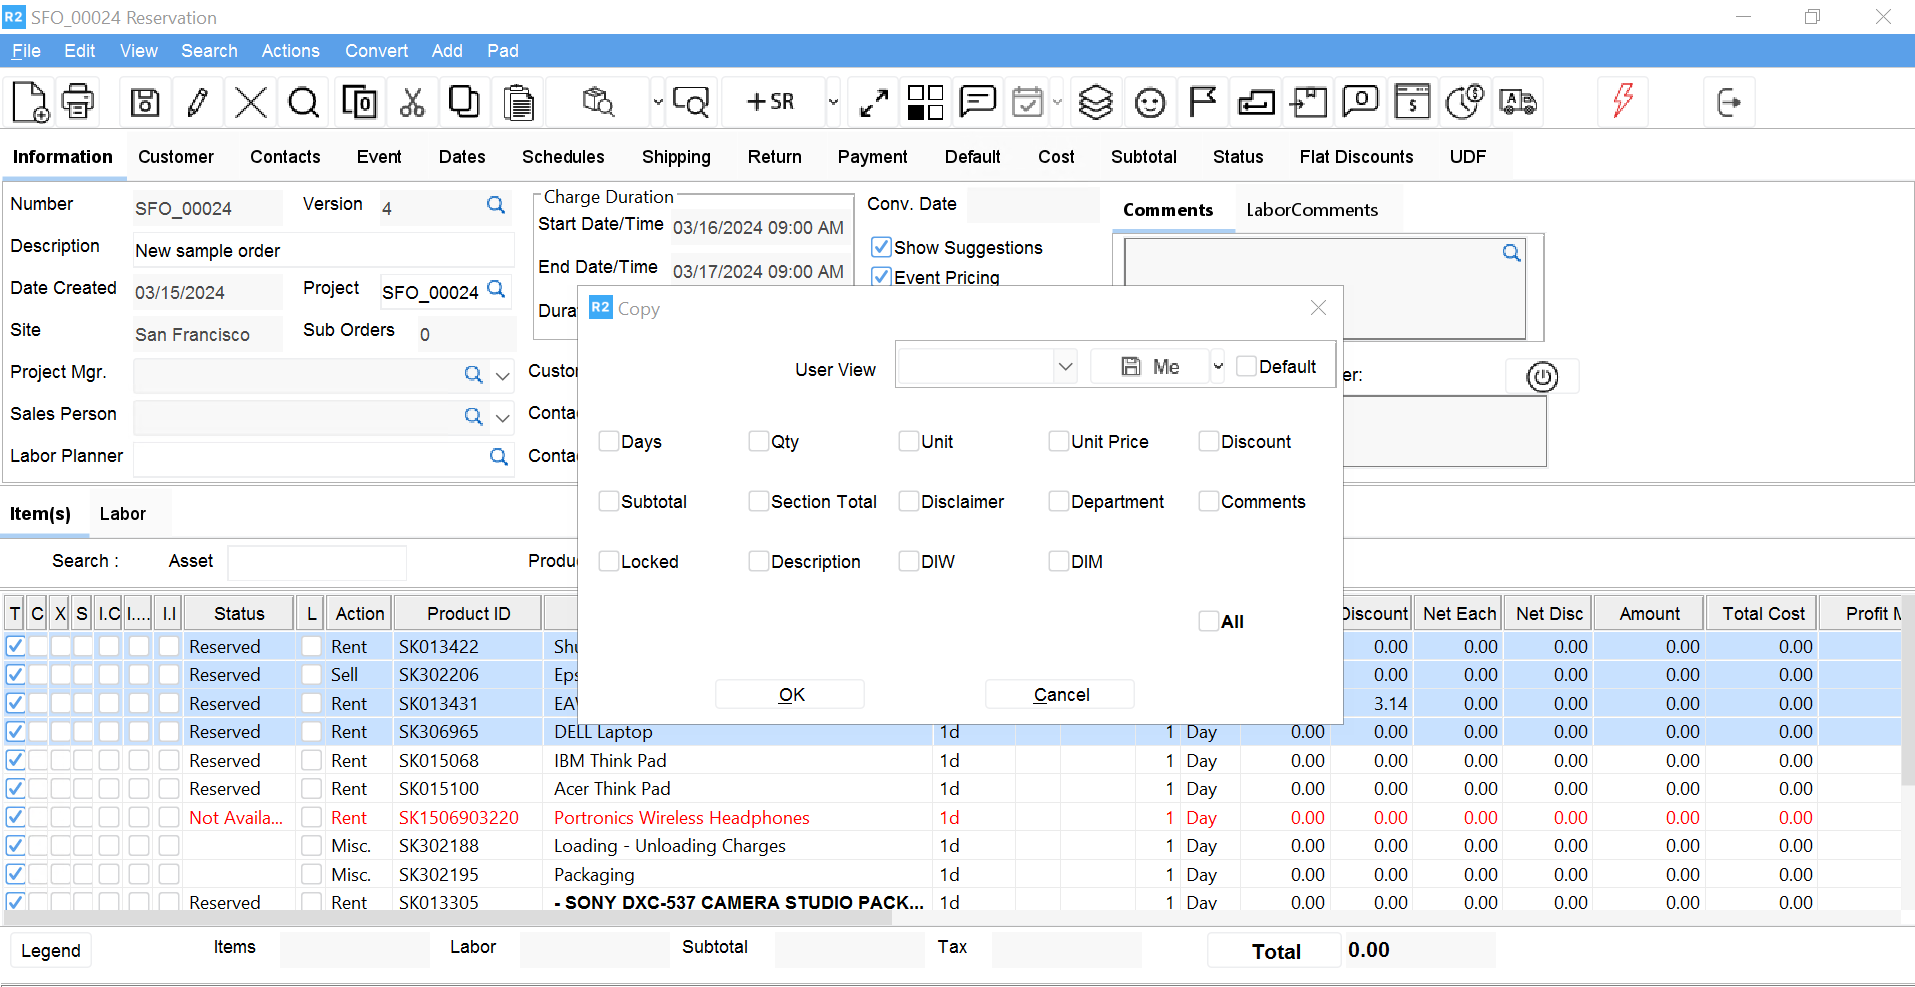Tick the Section Total checkbox
Screen dimensions: 1915x987
point(758,501)
